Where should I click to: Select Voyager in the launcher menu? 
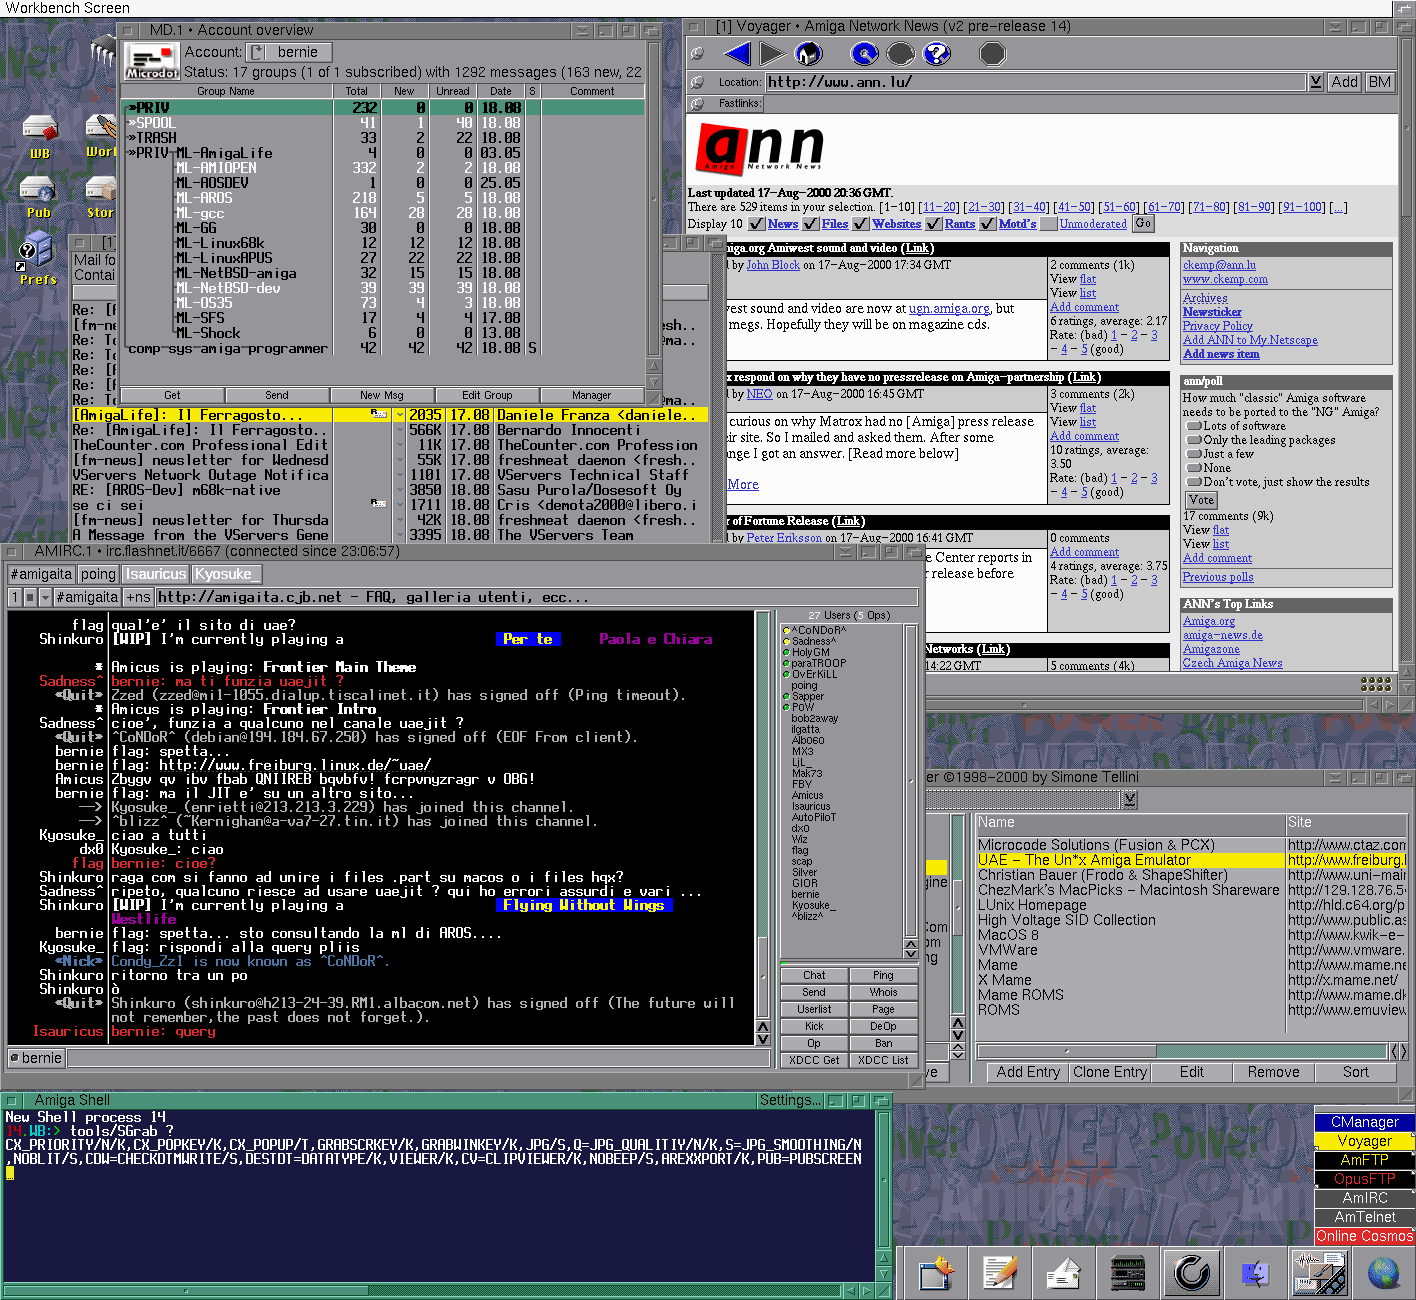(1364, 1141)
